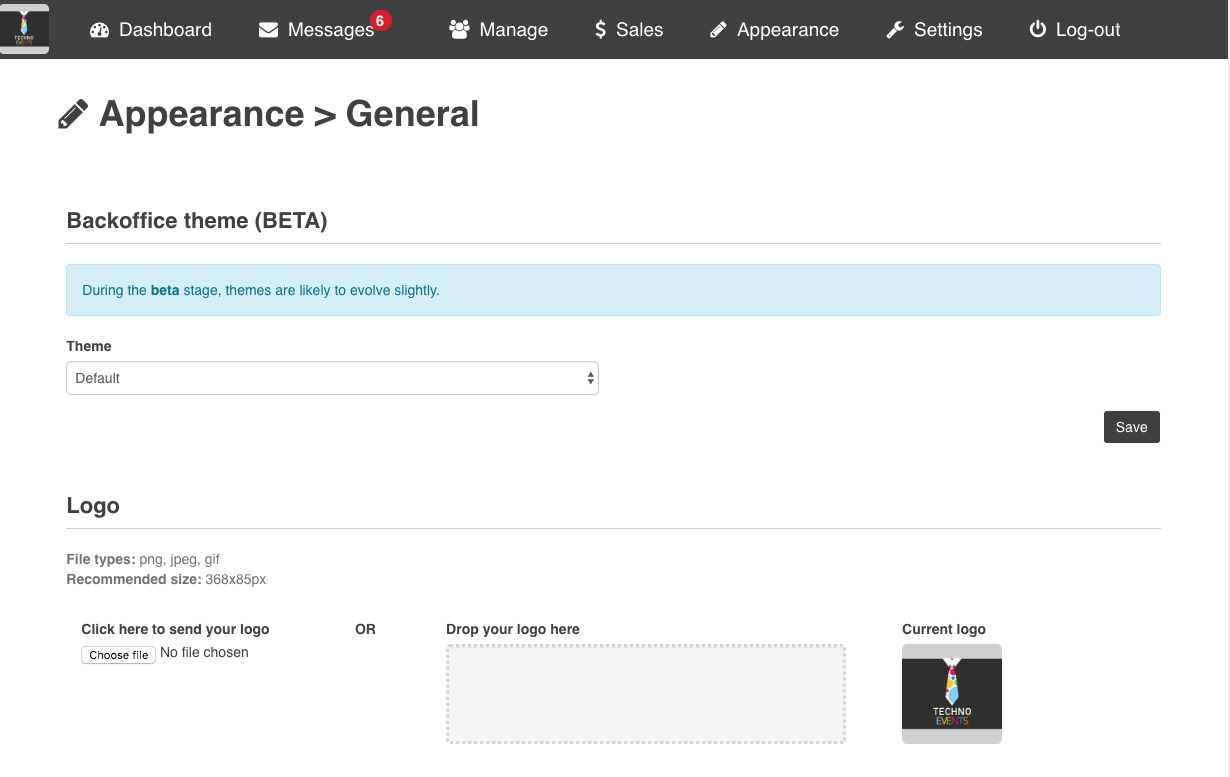Click the Theme select arrows
The image size is (1230, 777).
(590, 378)
